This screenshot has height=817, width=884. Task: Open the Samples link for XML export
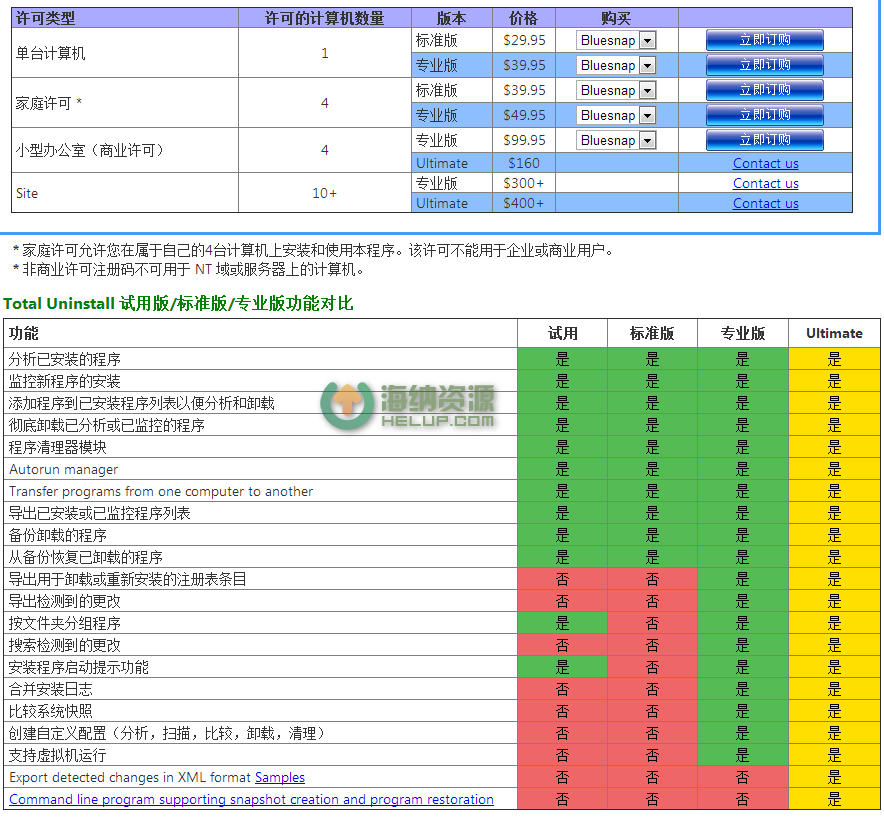[x=280, y=778]
